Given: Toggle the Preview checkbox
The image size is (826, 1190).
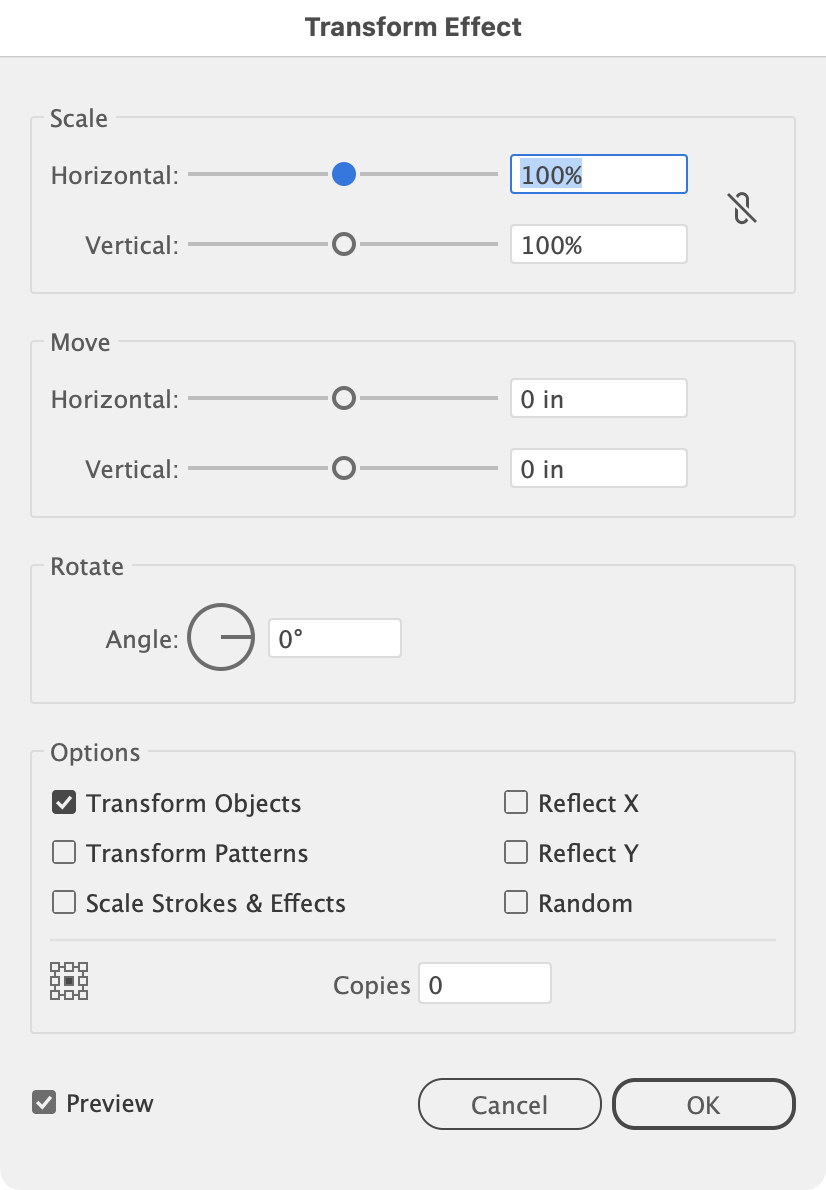Looking at the screenshot, I should (44, 1102).
